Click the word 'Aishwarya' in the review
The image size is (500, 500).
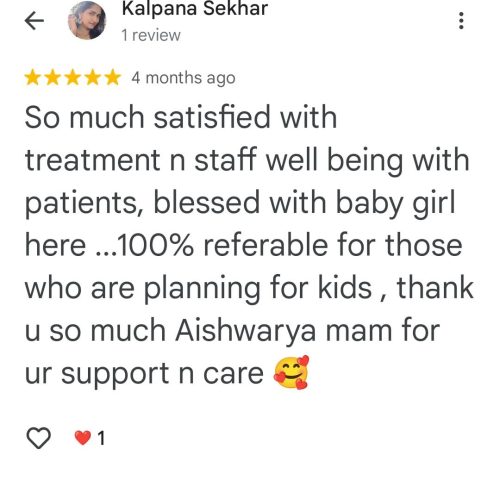(246, 331)
